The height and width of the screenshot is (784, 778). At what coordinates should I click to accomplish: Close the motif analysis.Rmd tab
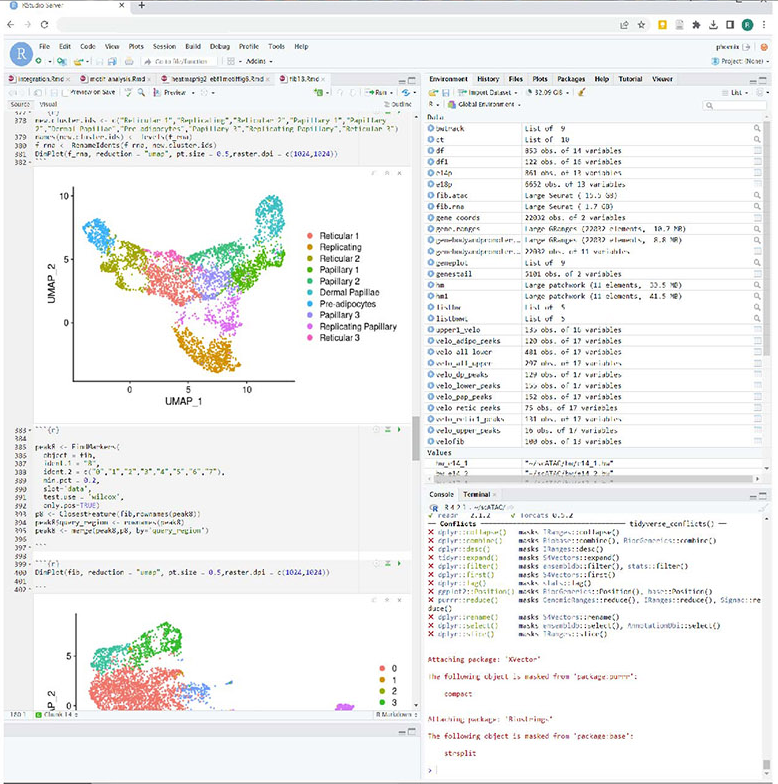point(149,79)
